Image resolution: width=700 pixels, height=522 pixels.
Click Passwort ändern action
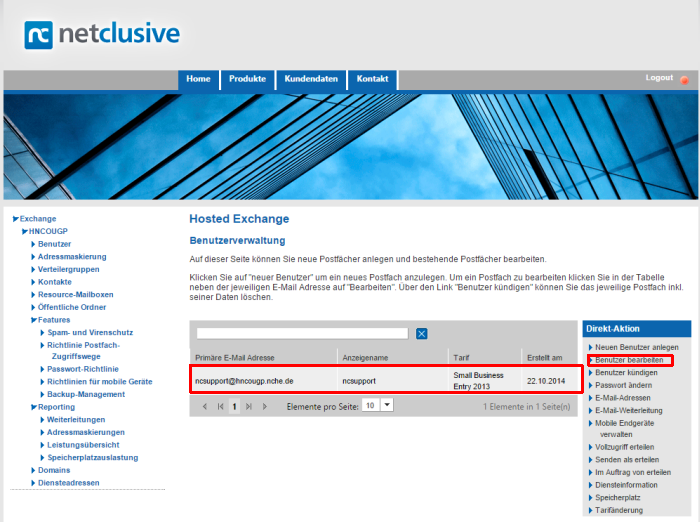pos(623,385)
